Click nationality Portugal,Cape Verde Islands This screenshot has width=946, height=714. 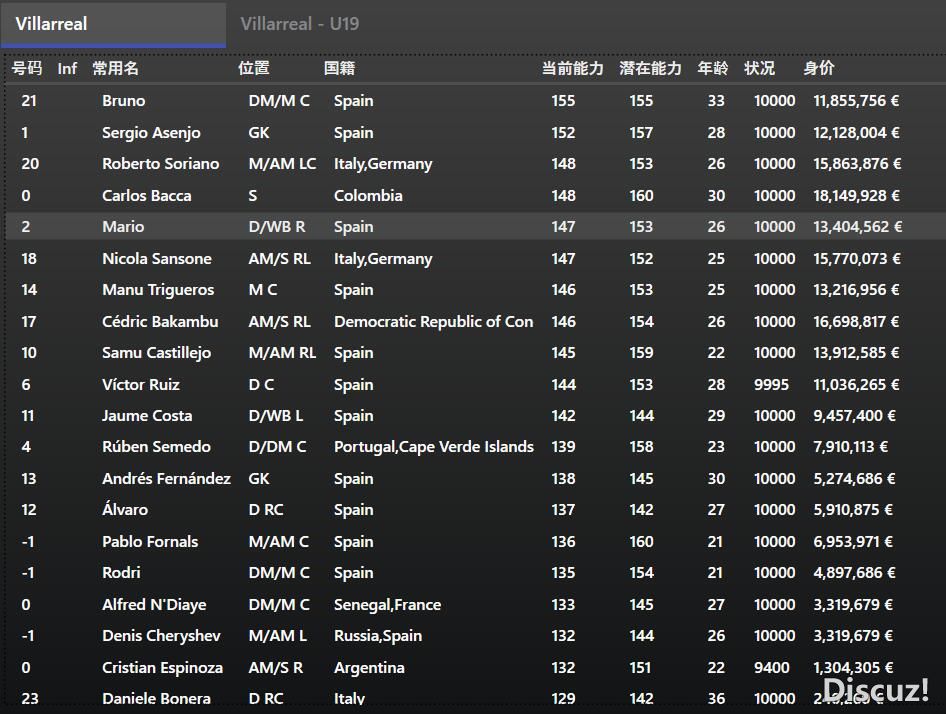(x=434, y=447)
